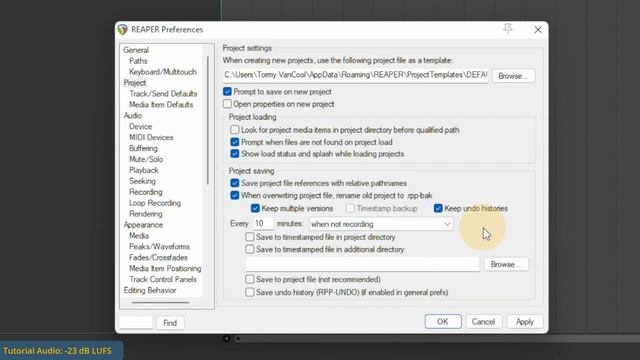Open Recording preferences

(x=146, y=192)
